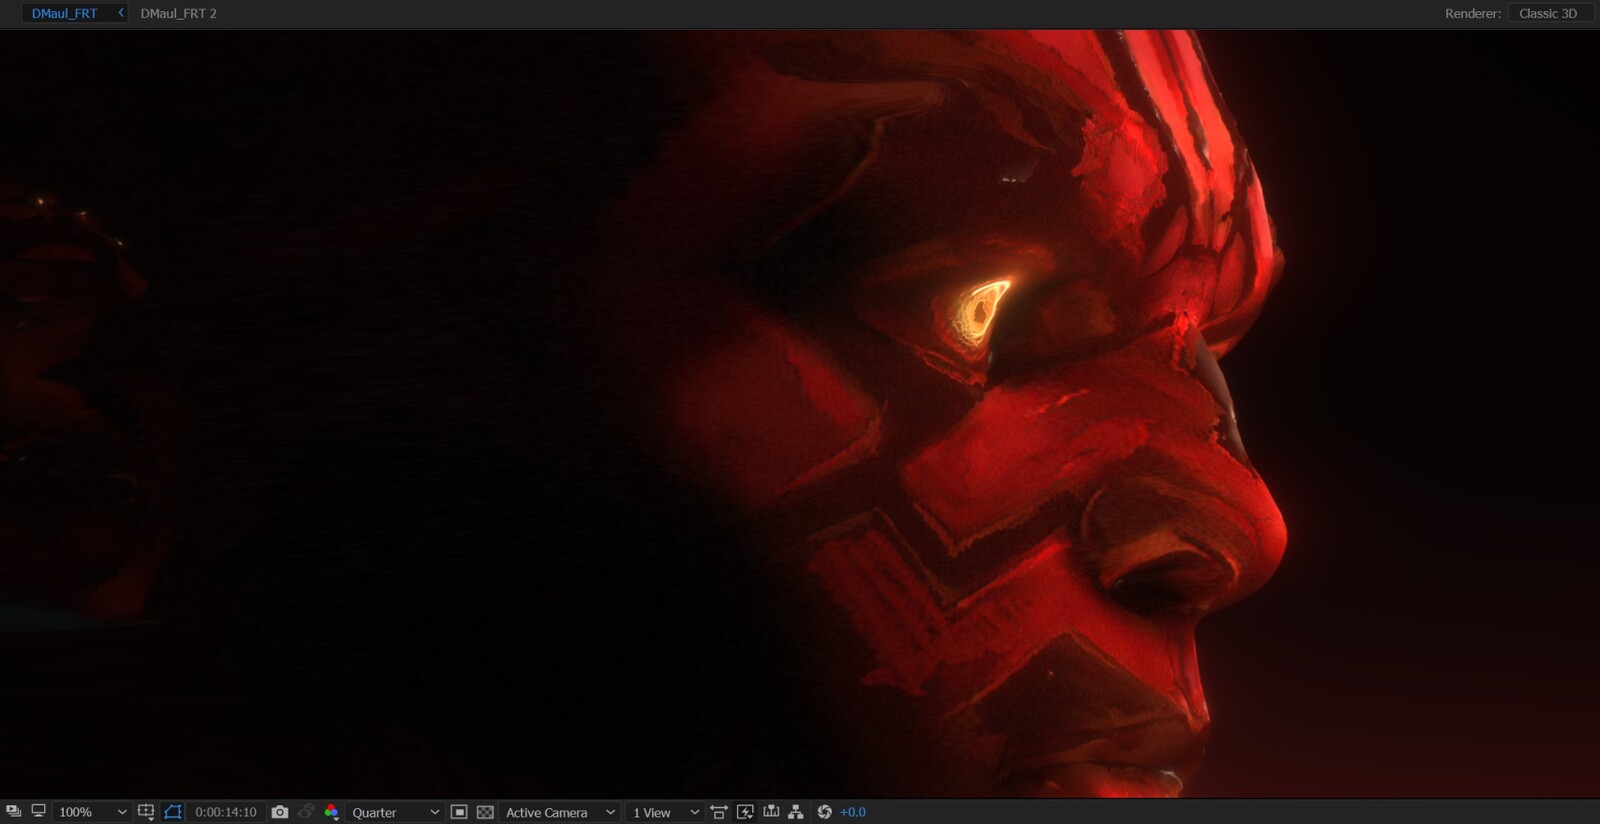Open the Active Camera view dropdown
The height and width of the screenshot is (824, 1600).
tap(560, 812)
